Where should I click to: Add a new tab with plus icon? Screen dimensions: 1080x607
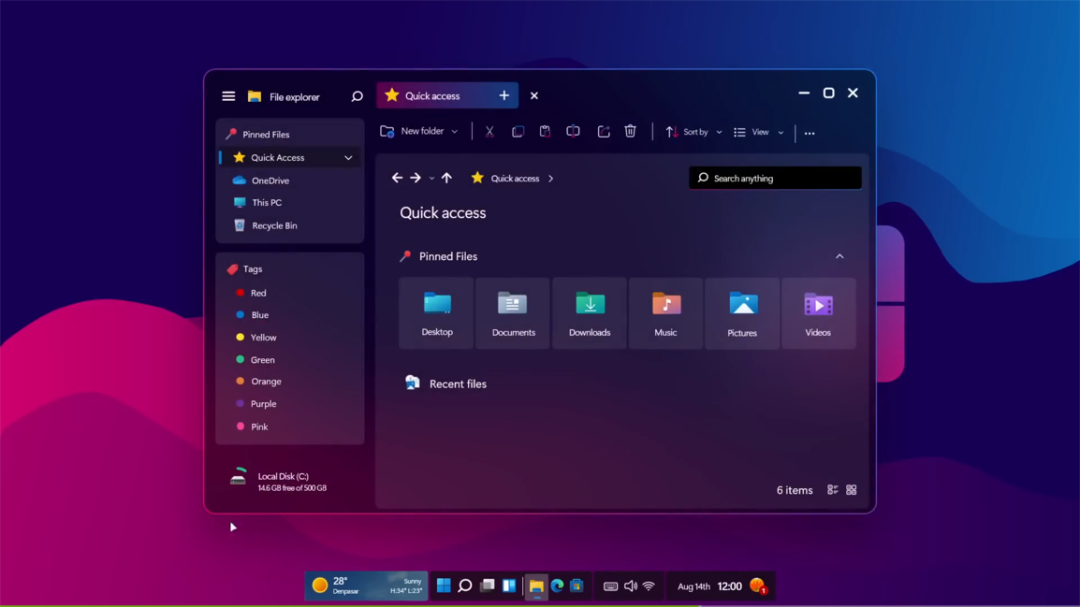(504, 96)
